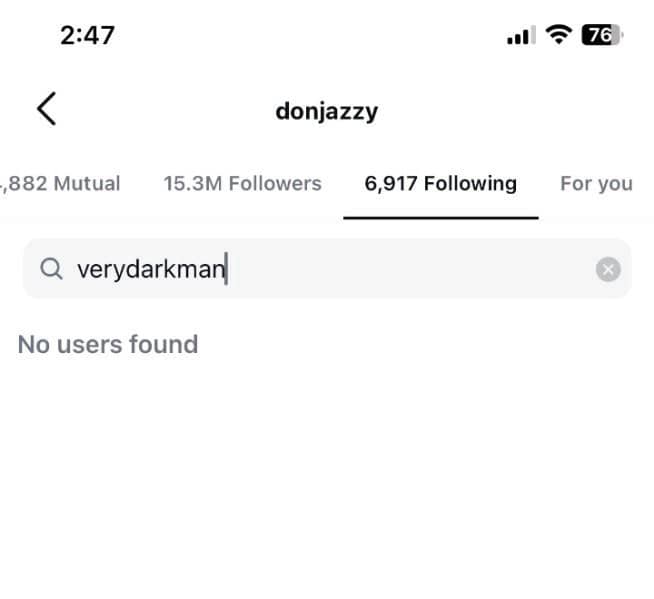Tap empty space inside the search bar
Image resolution: width=654 pixels, height=599 pixels.
[409, 269]
